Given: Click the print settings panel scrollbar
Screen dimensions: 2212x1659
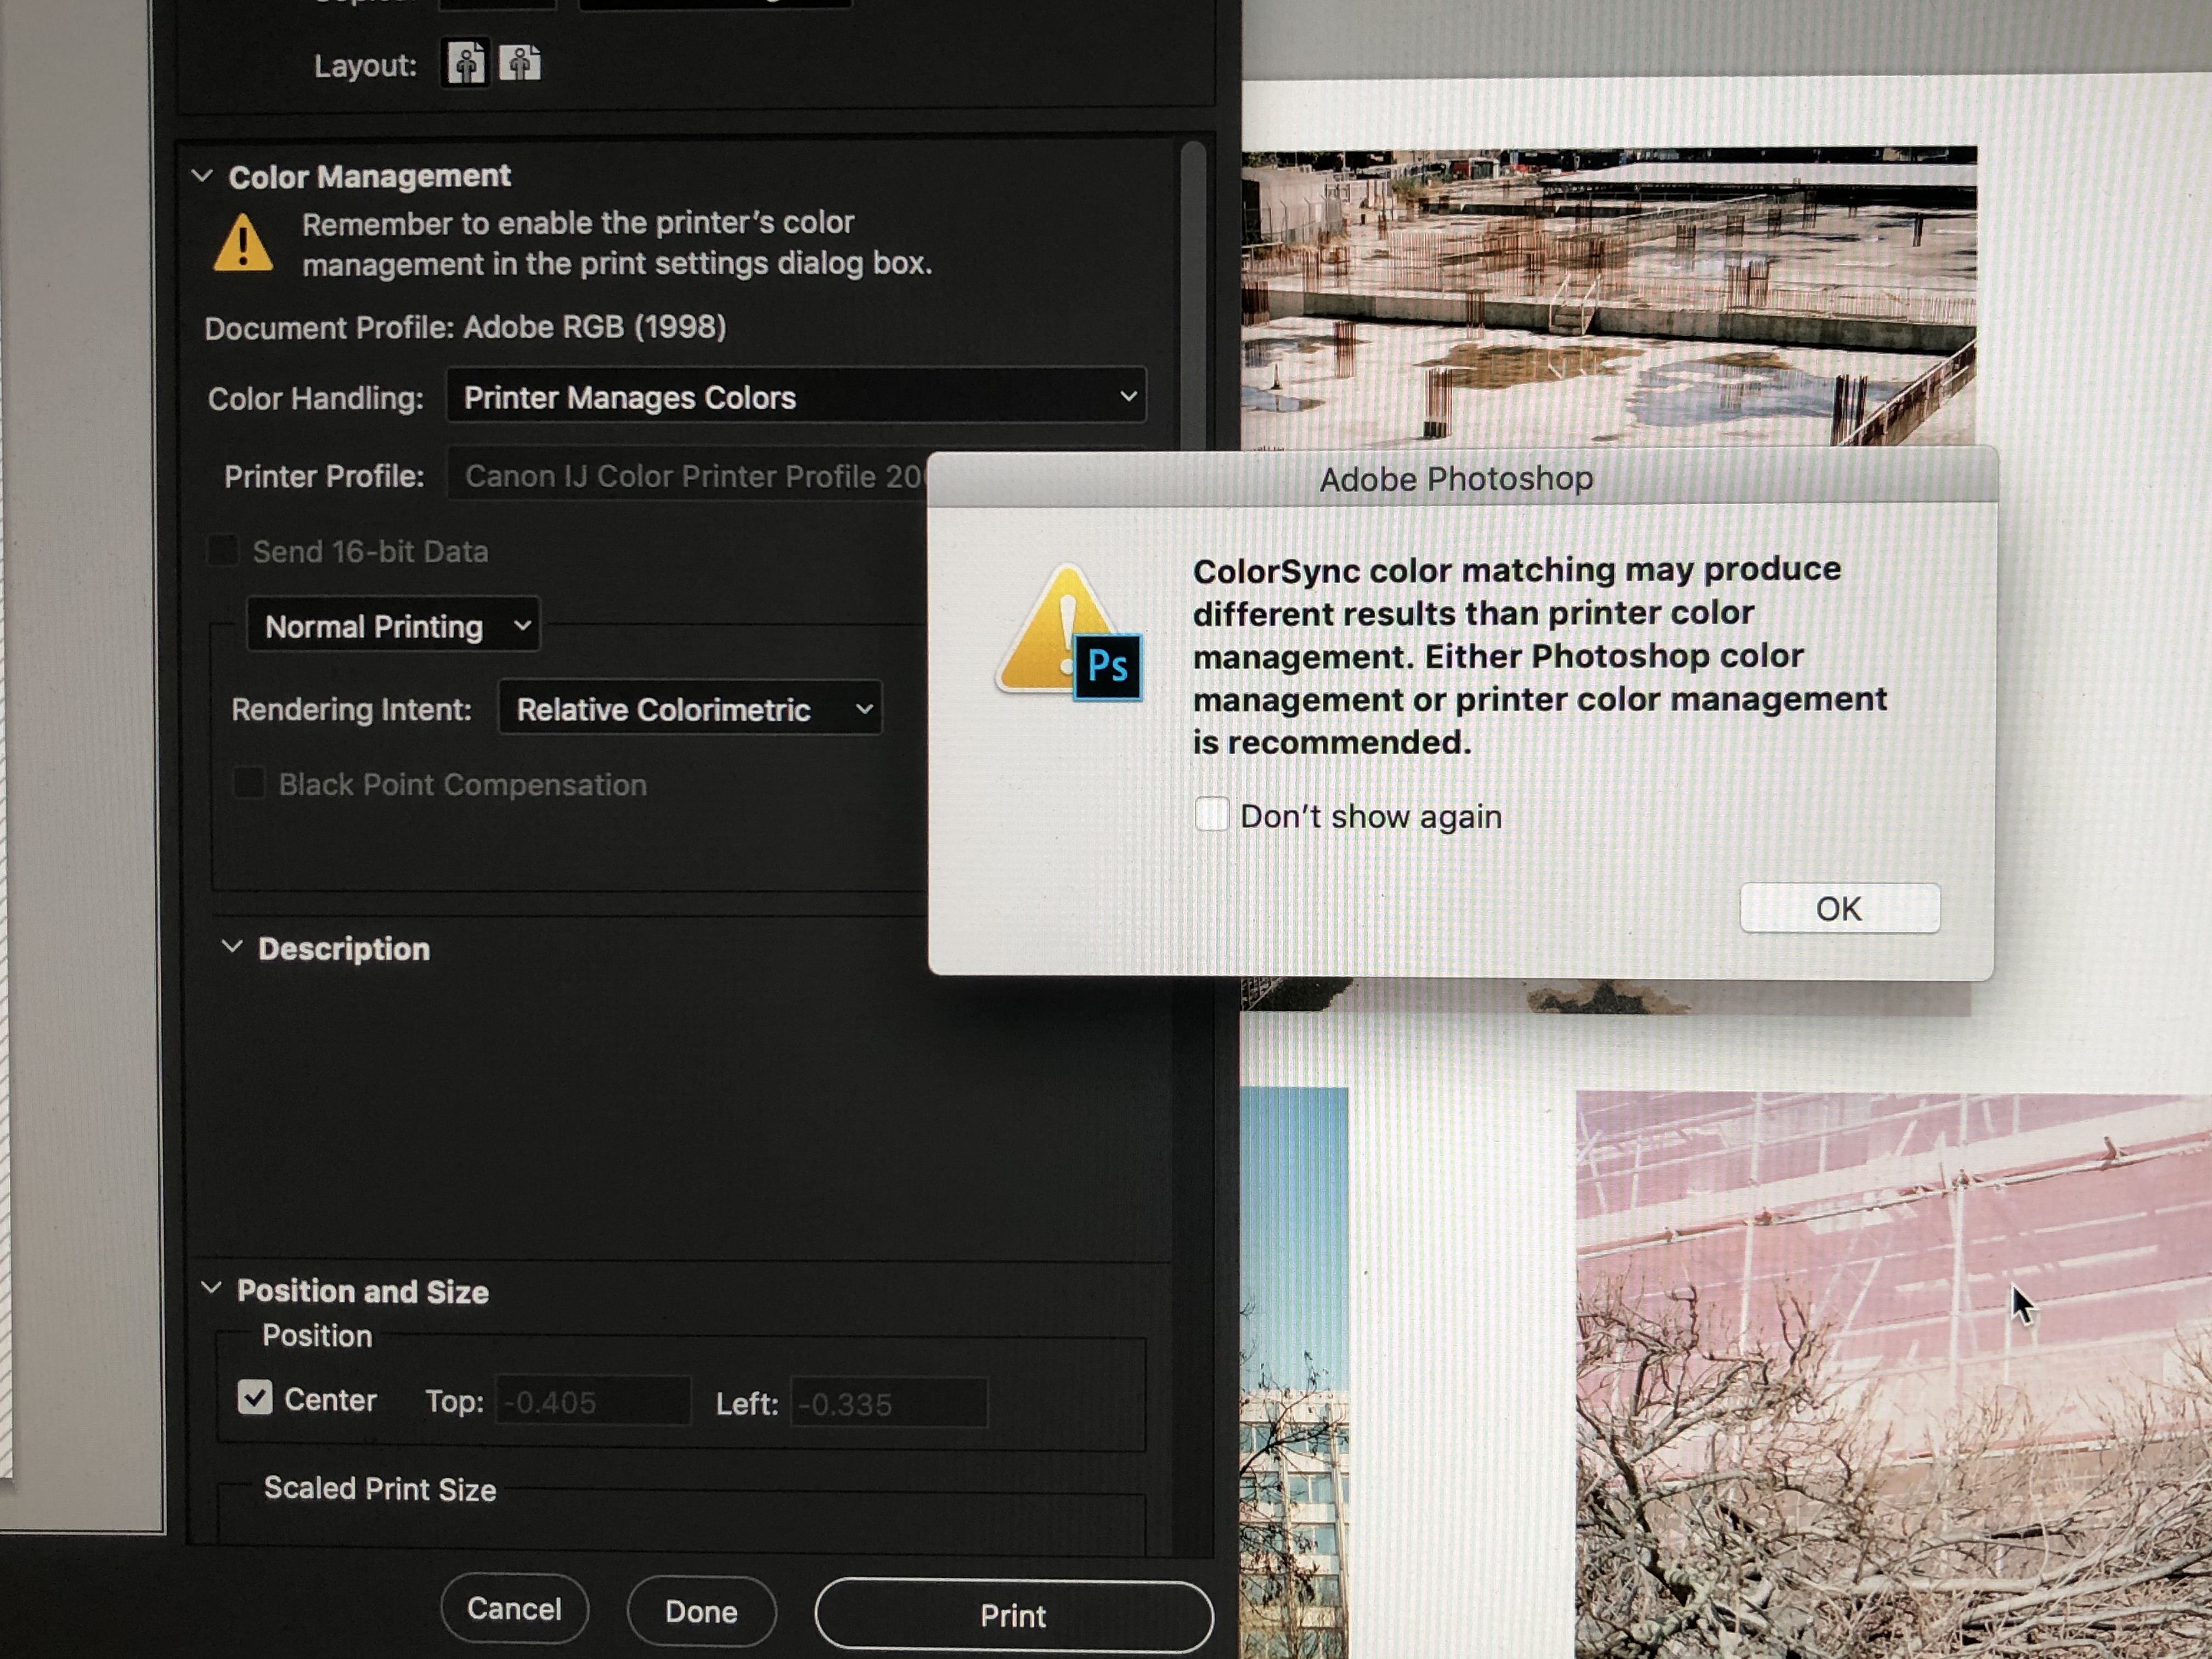Looking at the screenshot, I should (1192, 300).
